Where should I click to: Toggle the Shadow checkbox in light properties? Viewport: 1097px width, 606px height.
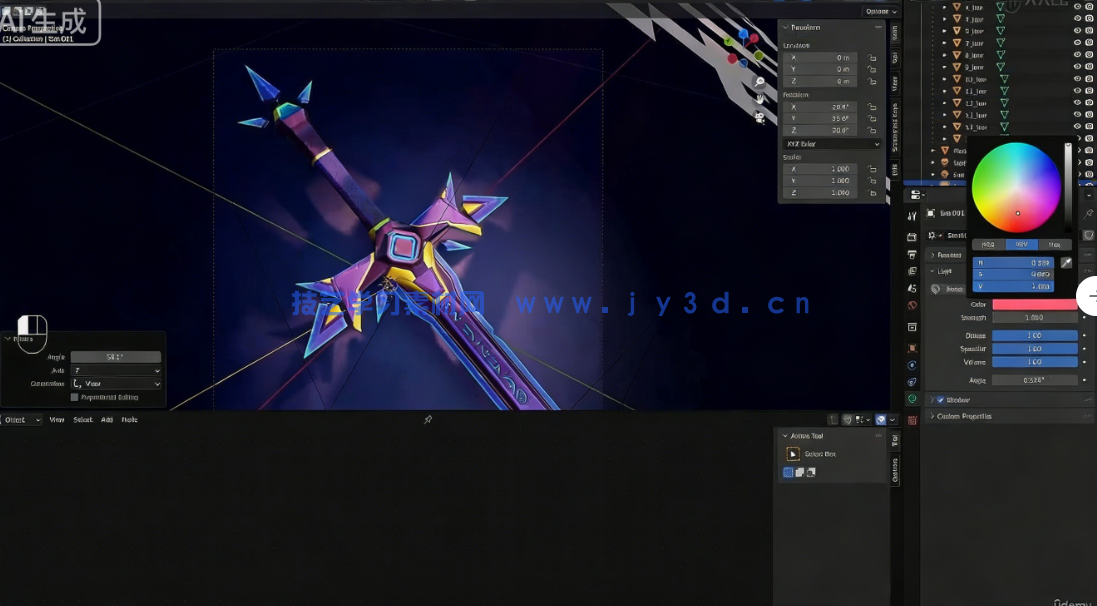(941, 400)
